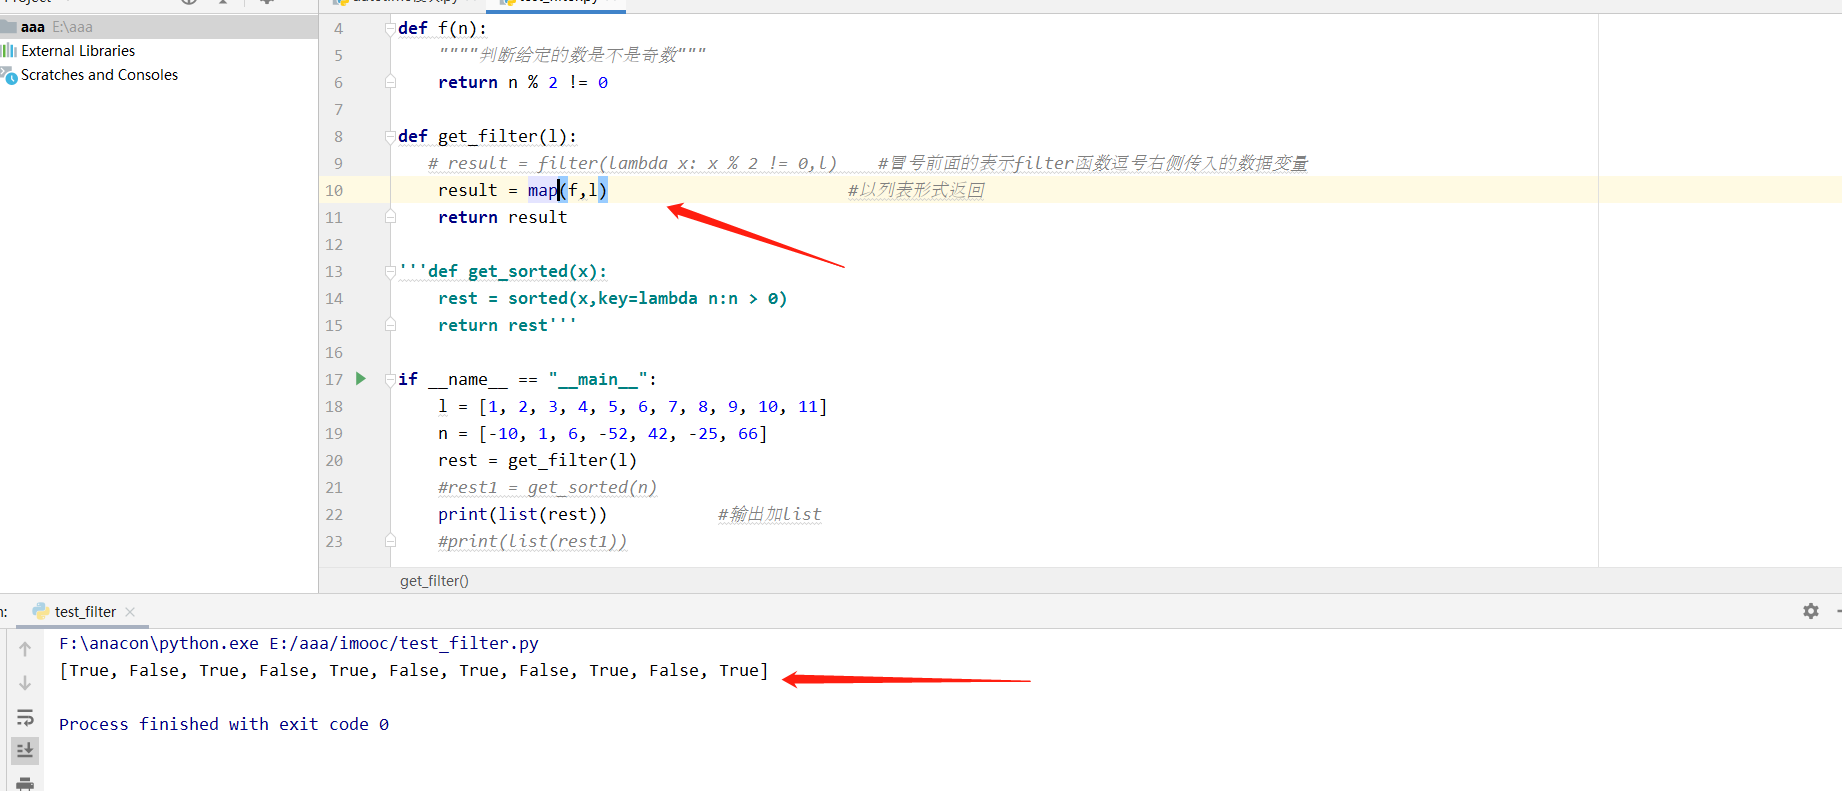This screenshot has height=791, width=1842.
Task: Collapse the if __name__ block at line 17
Action: [x=390, y=379]
